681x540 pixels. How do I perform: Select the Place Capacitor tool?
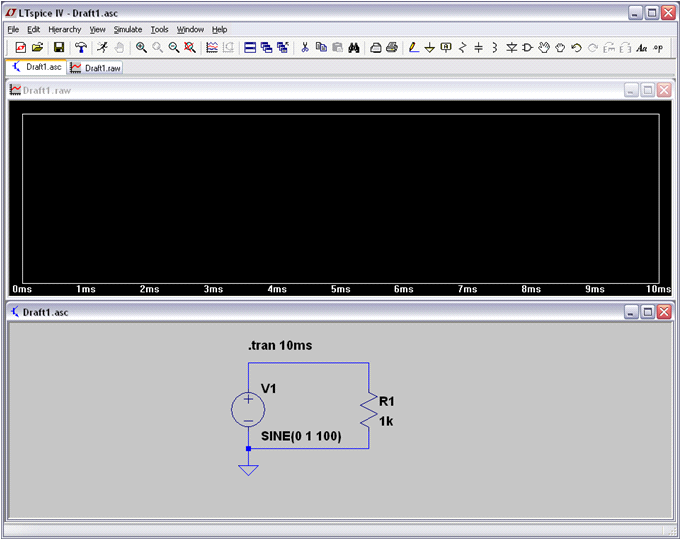click(x=479, y=47)
